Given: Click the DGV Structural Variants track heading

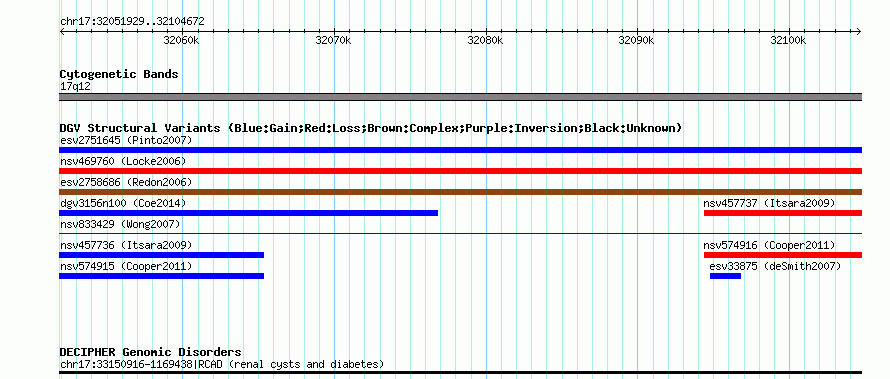Looking at the screenshot, I should [x=371, y=128].
